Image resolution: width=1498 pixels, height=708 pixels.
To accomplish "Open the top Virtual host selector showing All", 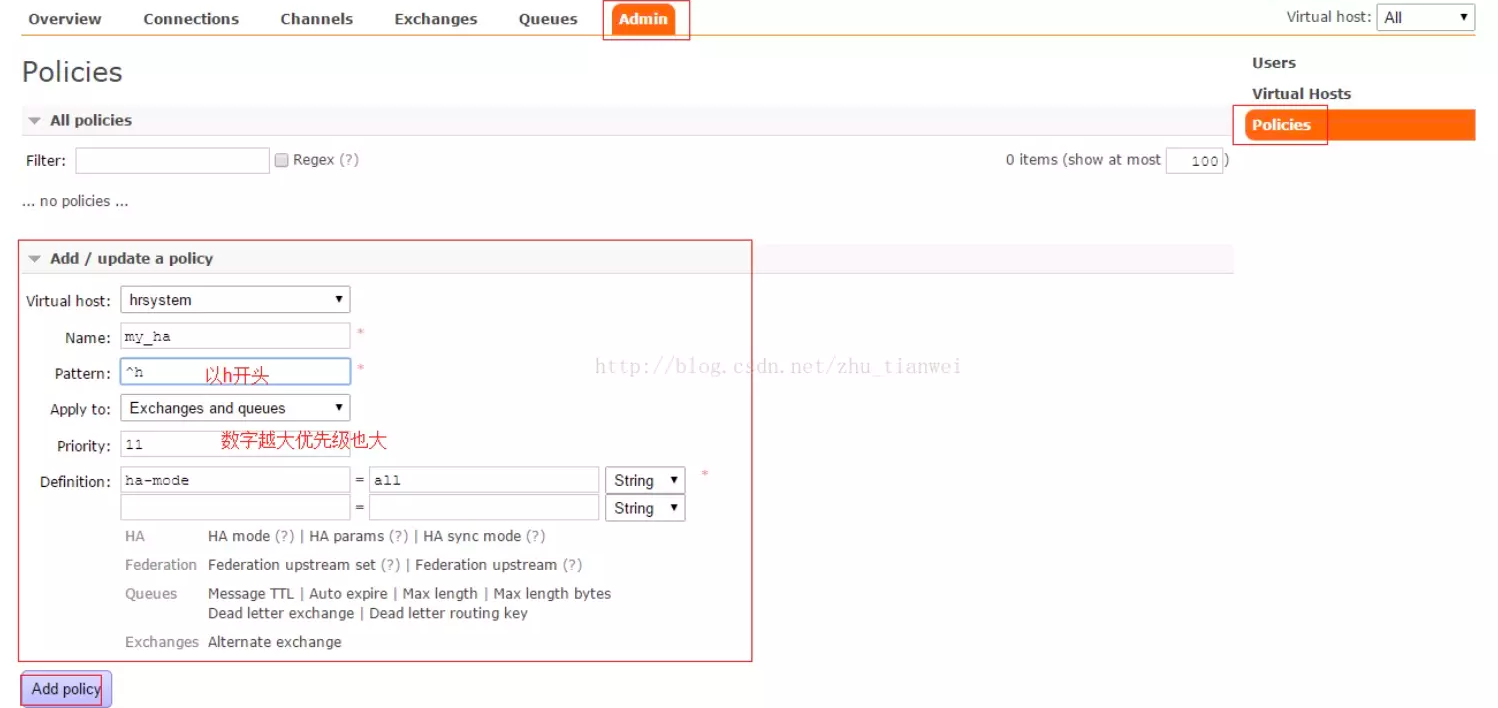I will (x=1425, y=17).
